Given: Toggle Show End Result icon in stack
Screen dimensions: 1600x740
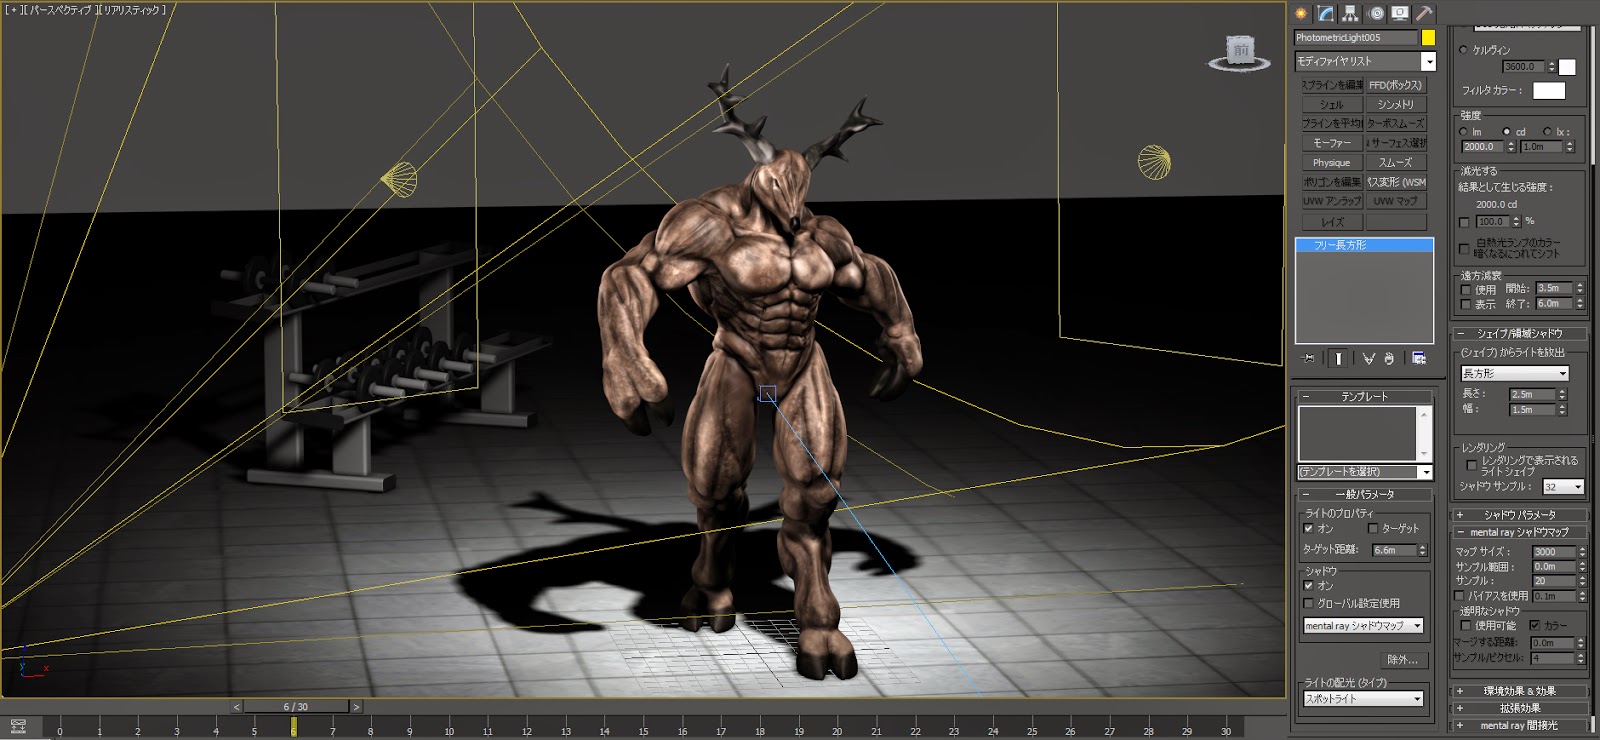Looking at the screenshot, I should (1338, 358).
